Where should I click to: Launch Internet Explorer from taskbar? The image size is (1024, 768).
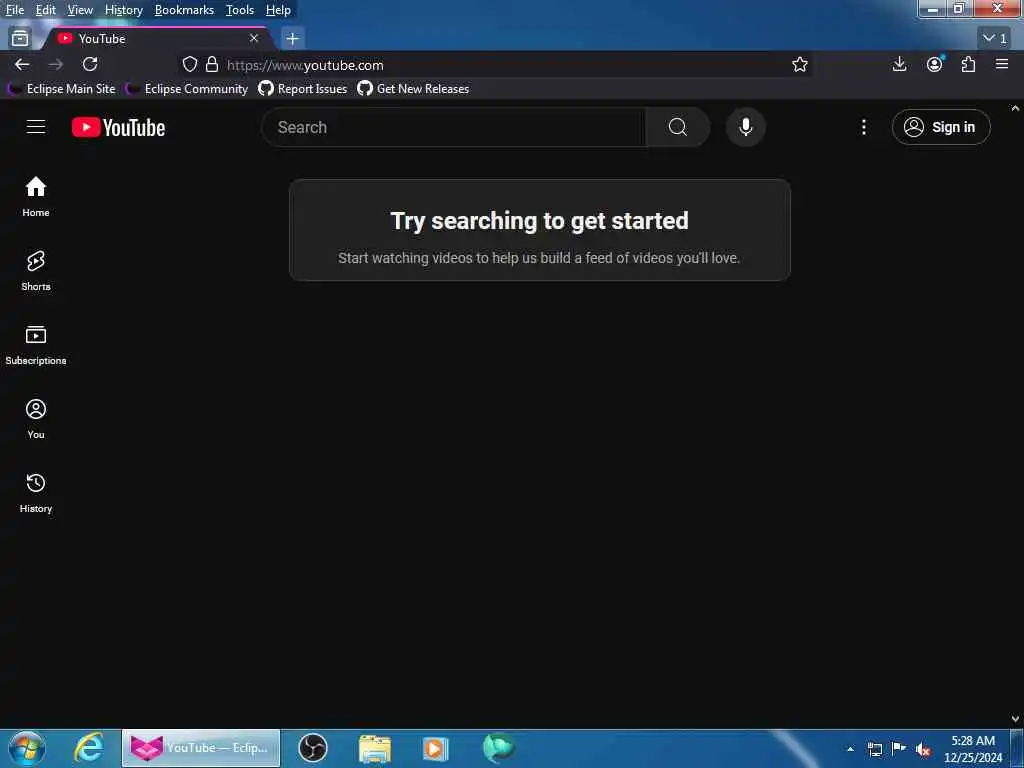point(89,748)
